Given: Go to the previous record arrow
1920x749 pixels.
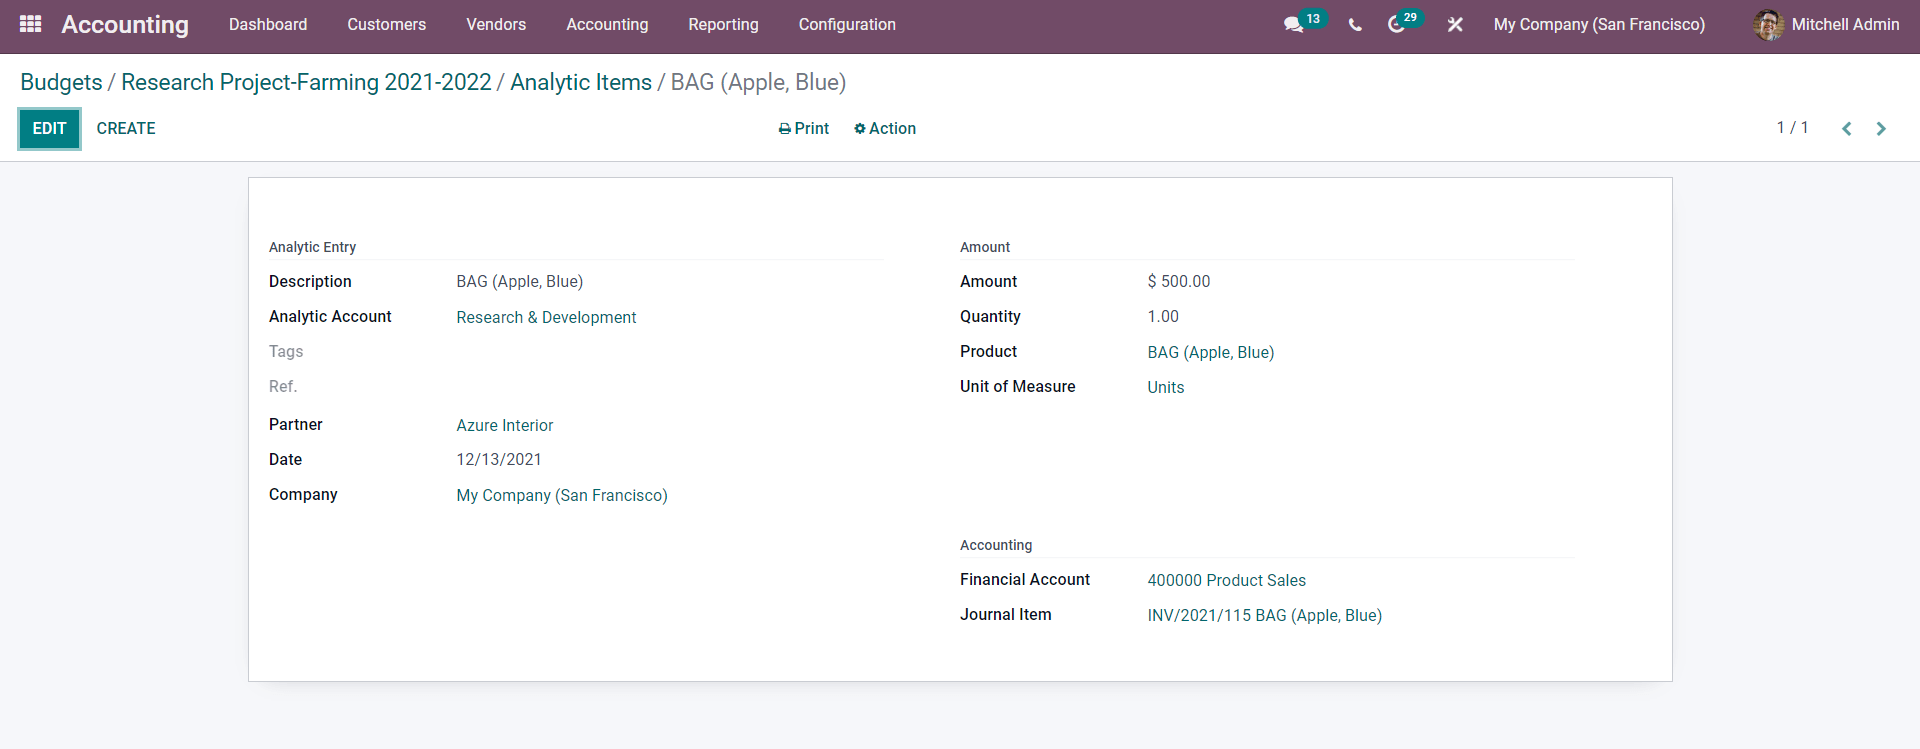Looking at the screenshot, I should [x=1847, y=128].
